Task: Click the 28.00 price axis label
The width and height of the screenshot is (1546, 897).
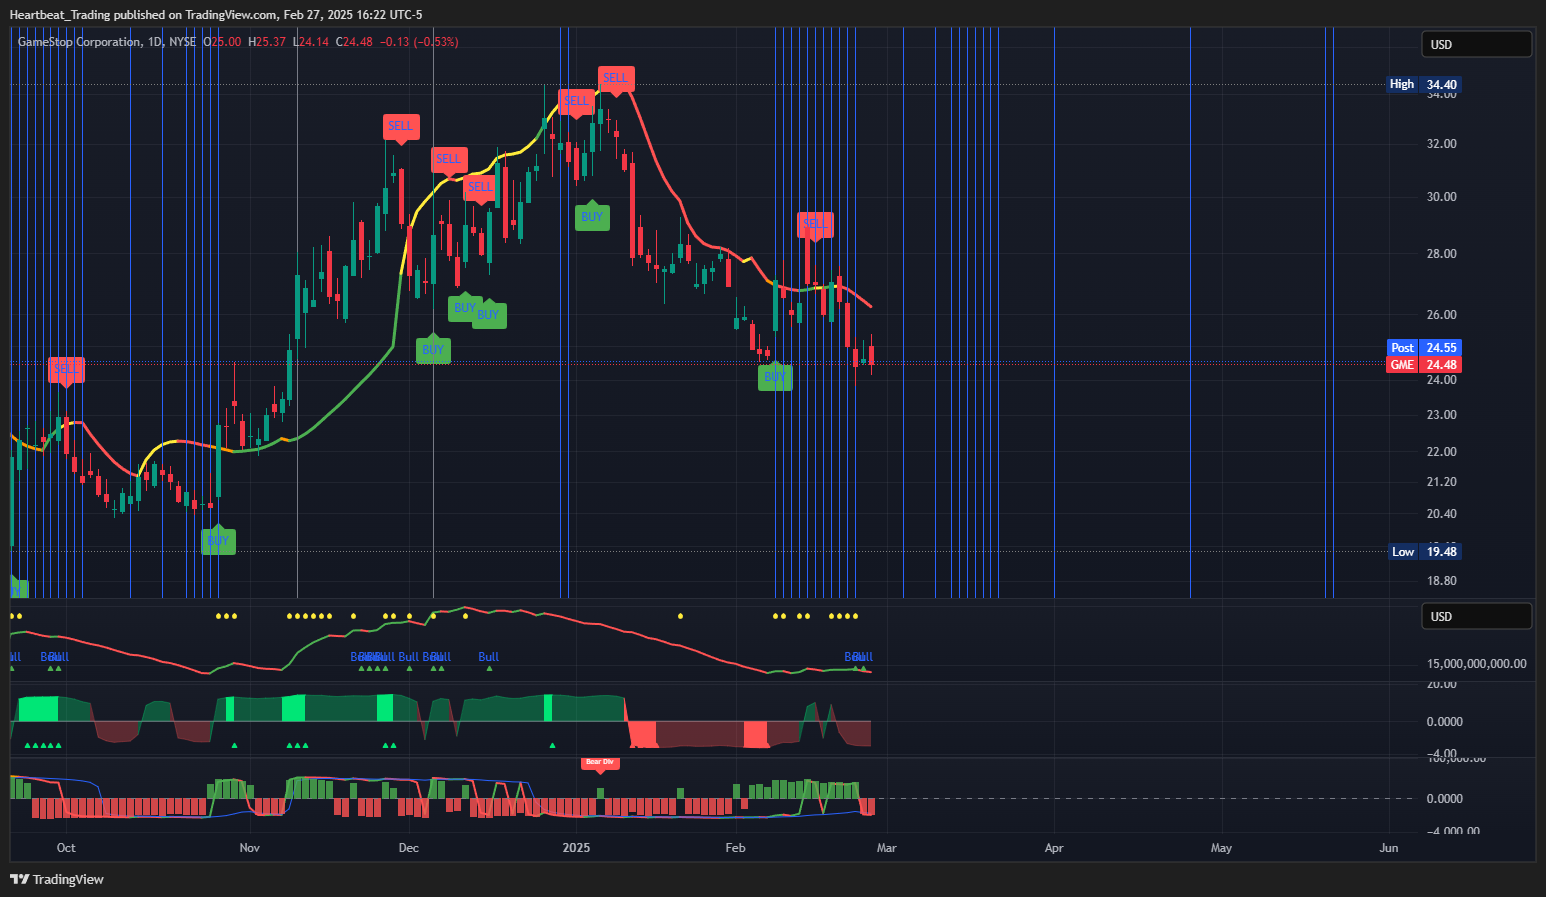Action: coord(1442,254)
